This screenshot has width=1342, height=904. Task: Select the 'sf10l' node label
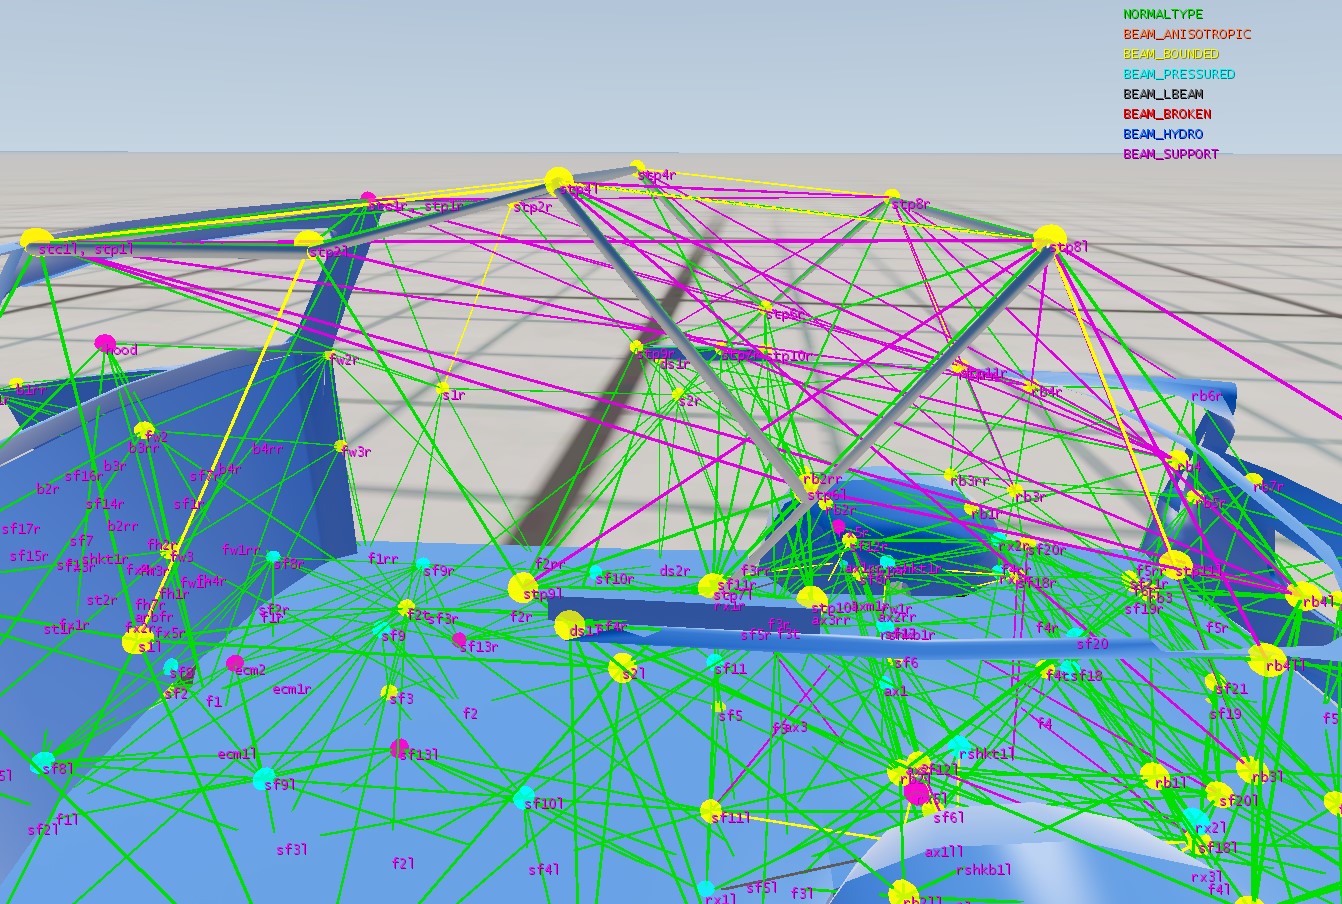point(544,804)
